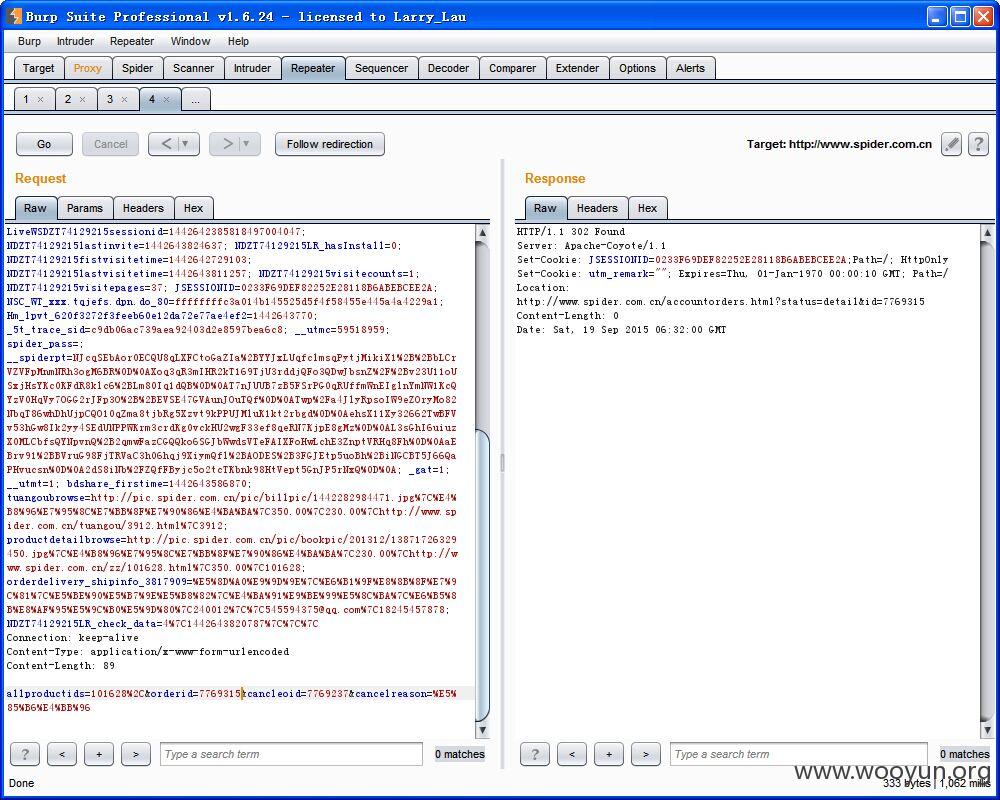The height and width of the screenshot is (800, 1000).
Task: Open the Window menu
Action: (x=190, y=41)
